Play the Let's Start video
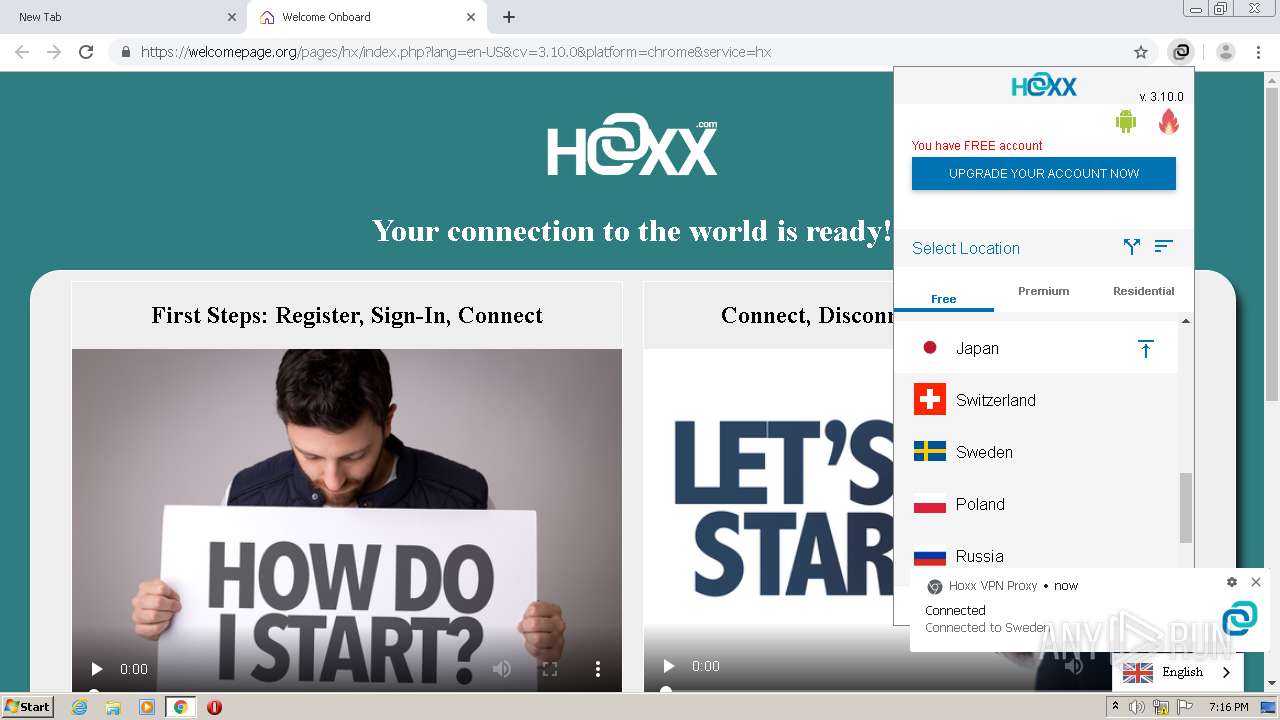The width and height of the screenshot is (1280, 720). pyautogui.click(x=669, y=666)
